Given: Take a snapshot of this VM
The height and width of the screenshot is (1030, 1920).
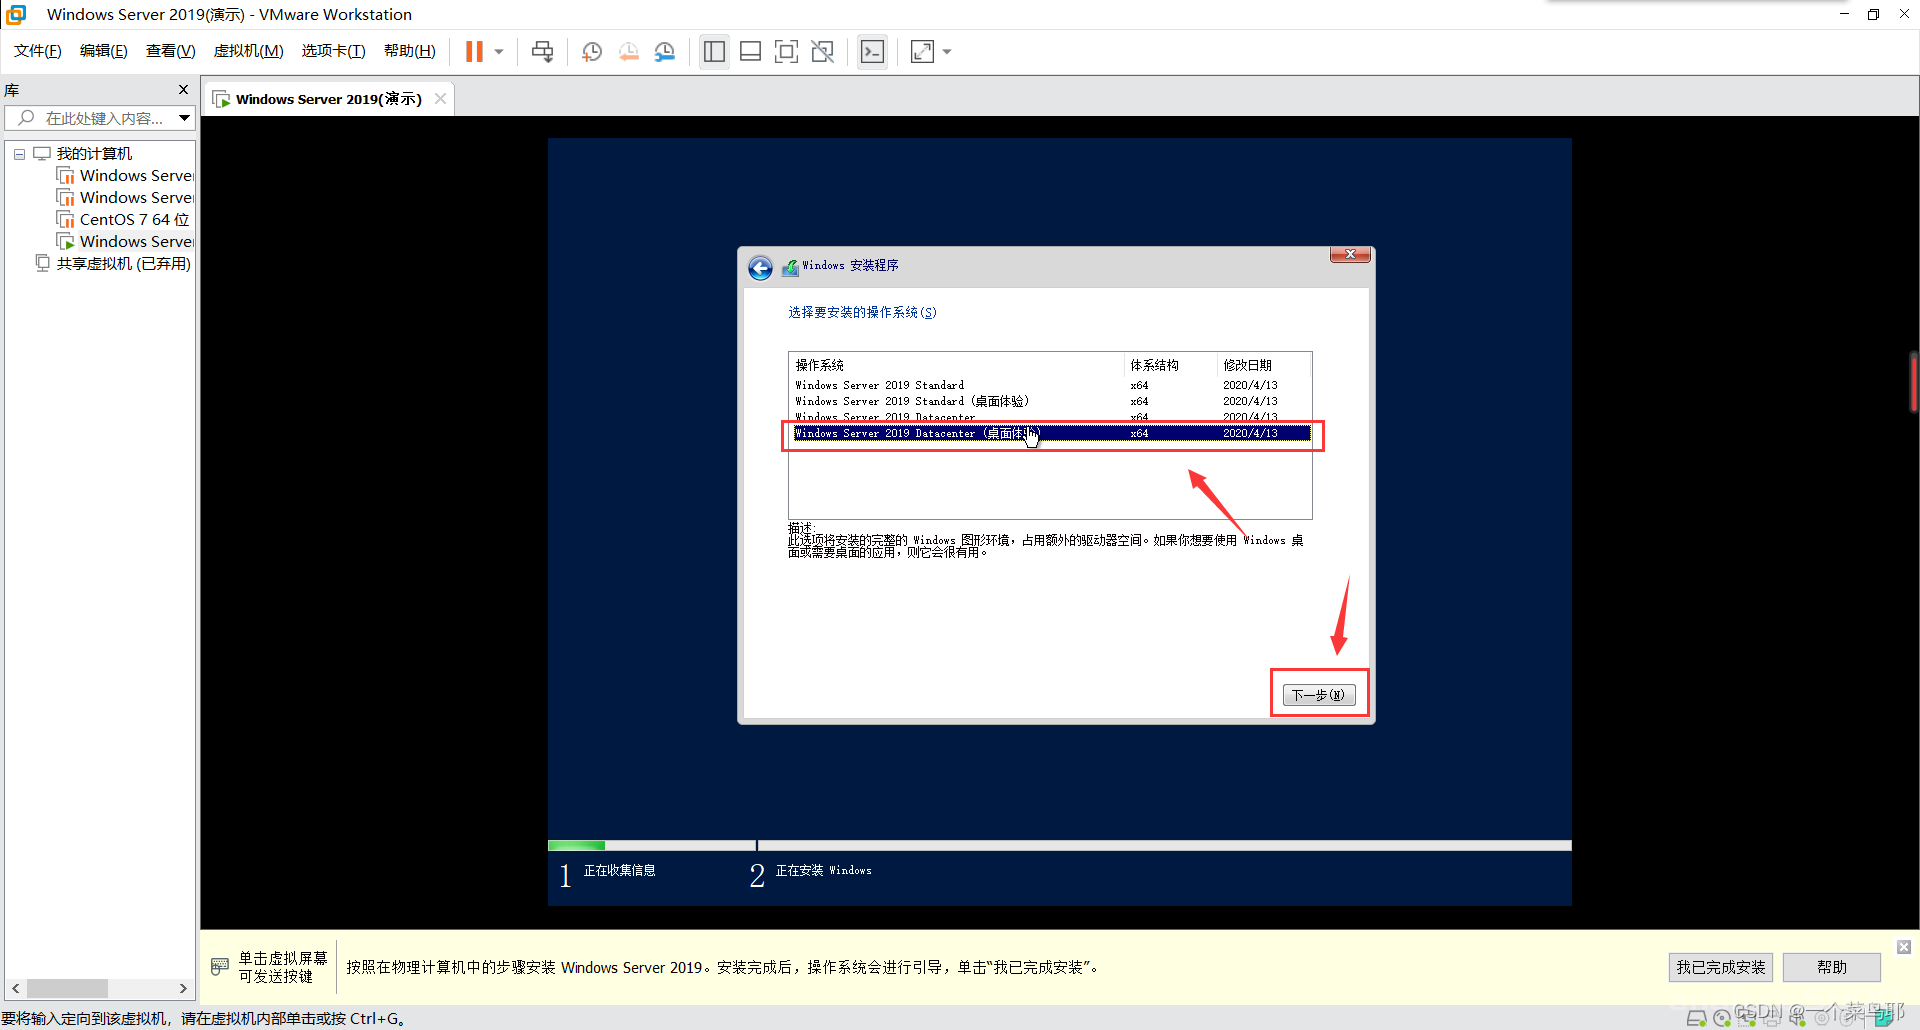Looking at the screenshot, I should [591, 51].
